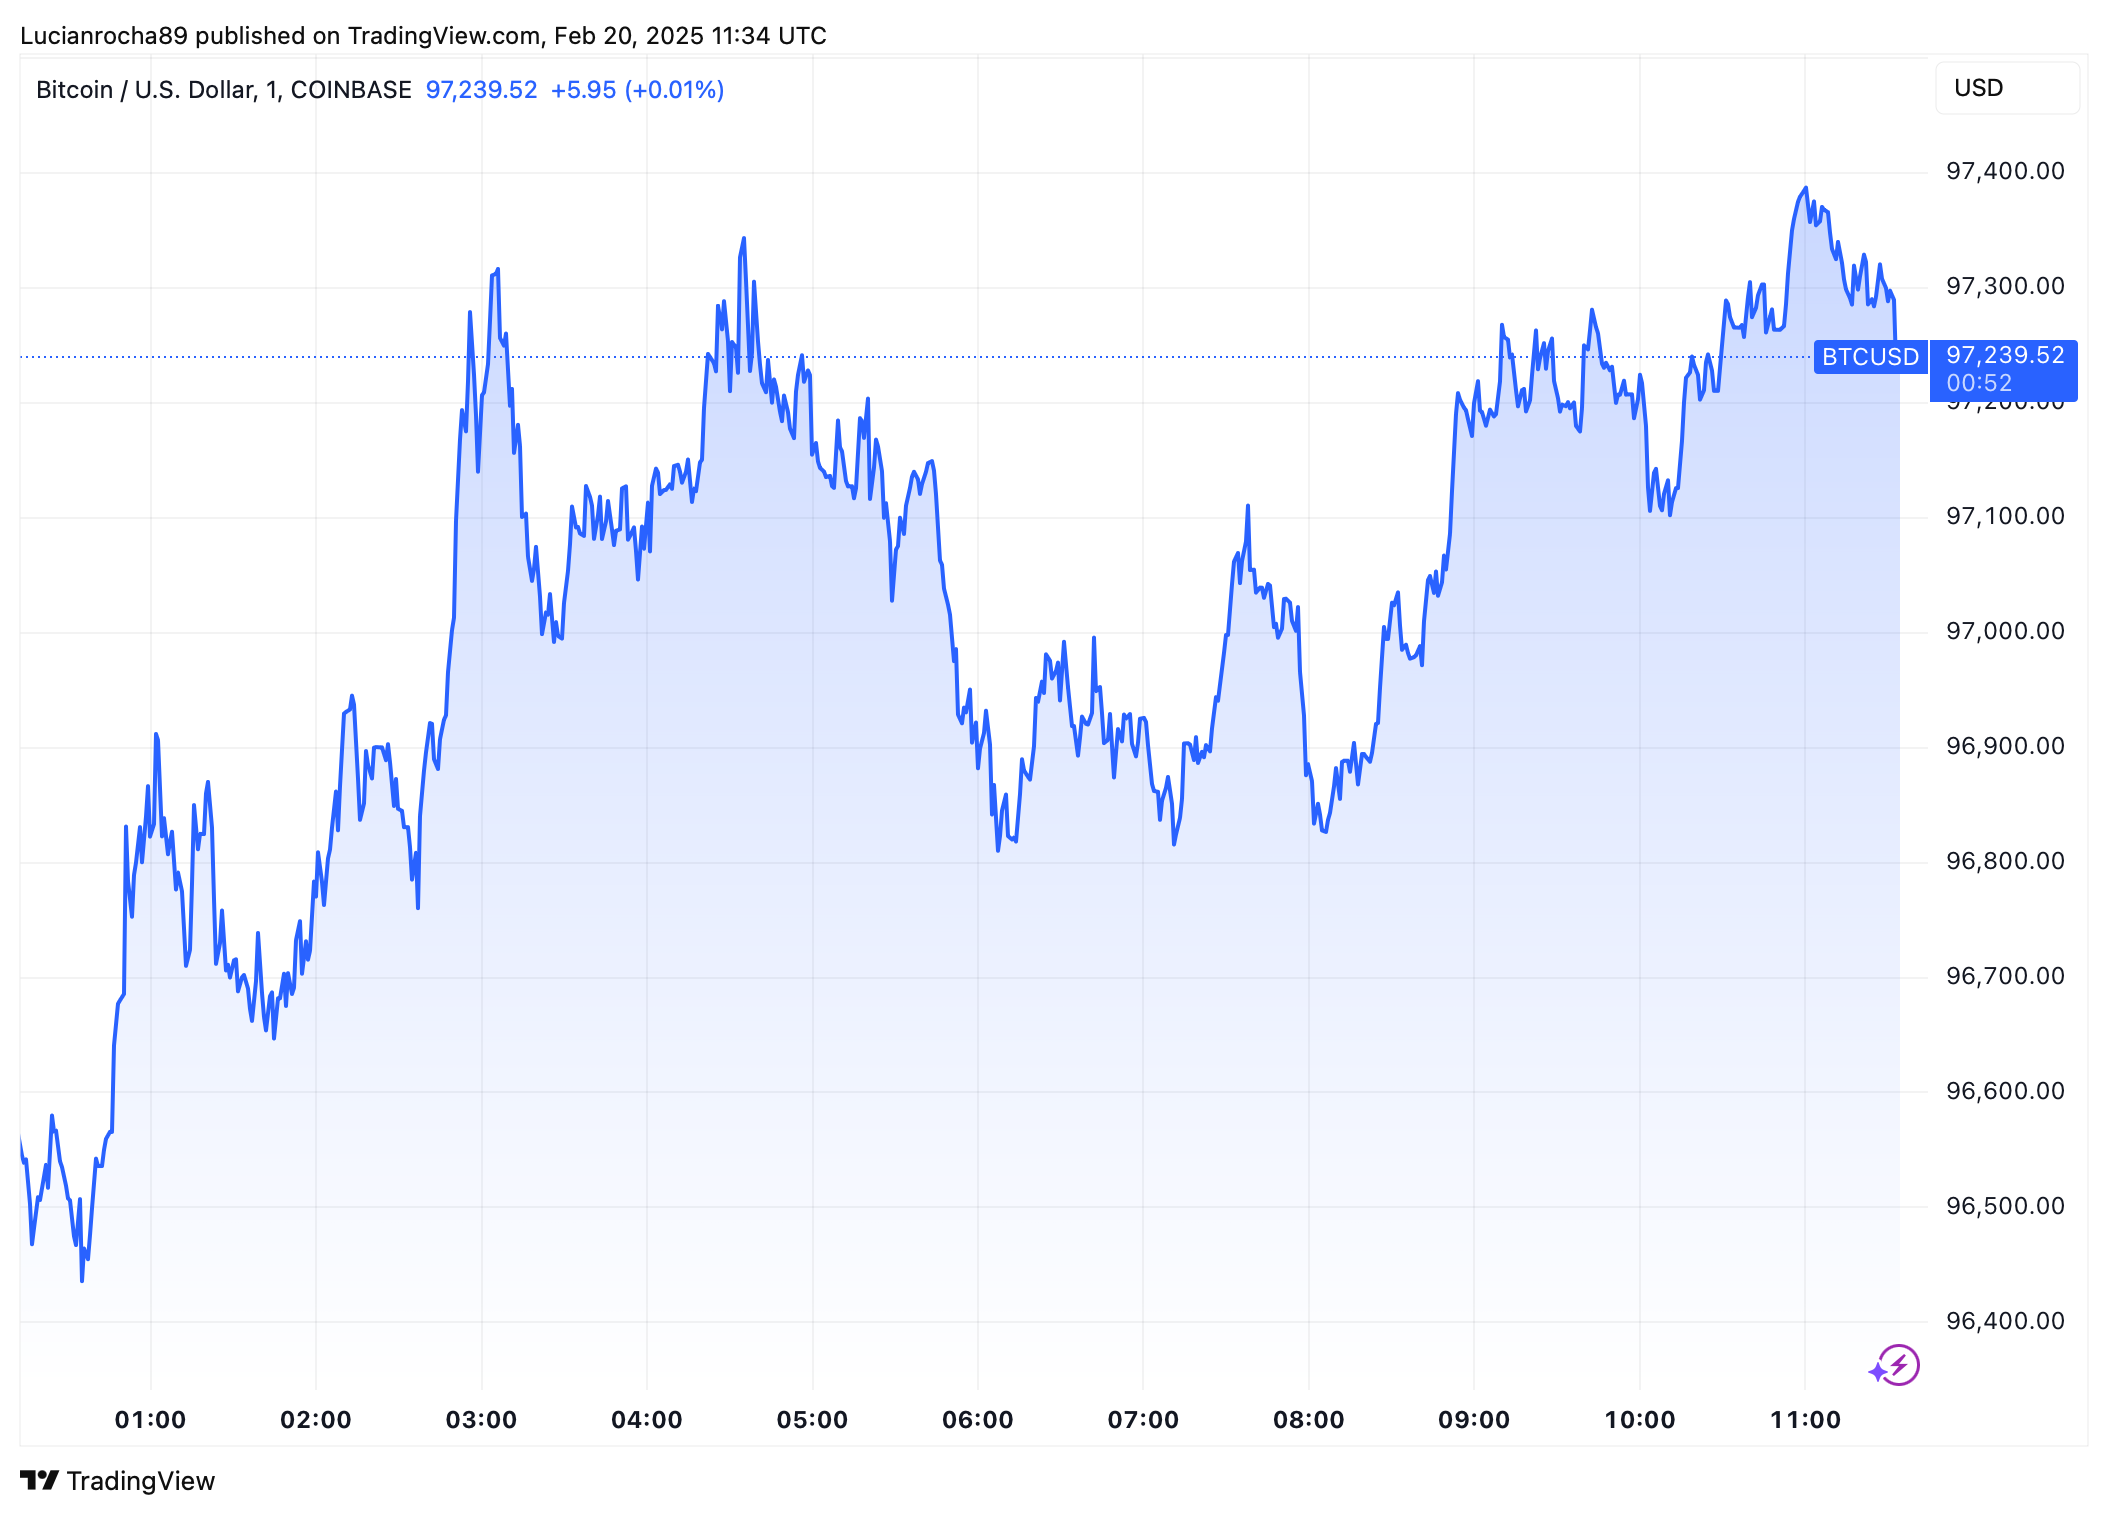
Task: Click the 96,500.00 price axis label
Action: point(2005,1206)
